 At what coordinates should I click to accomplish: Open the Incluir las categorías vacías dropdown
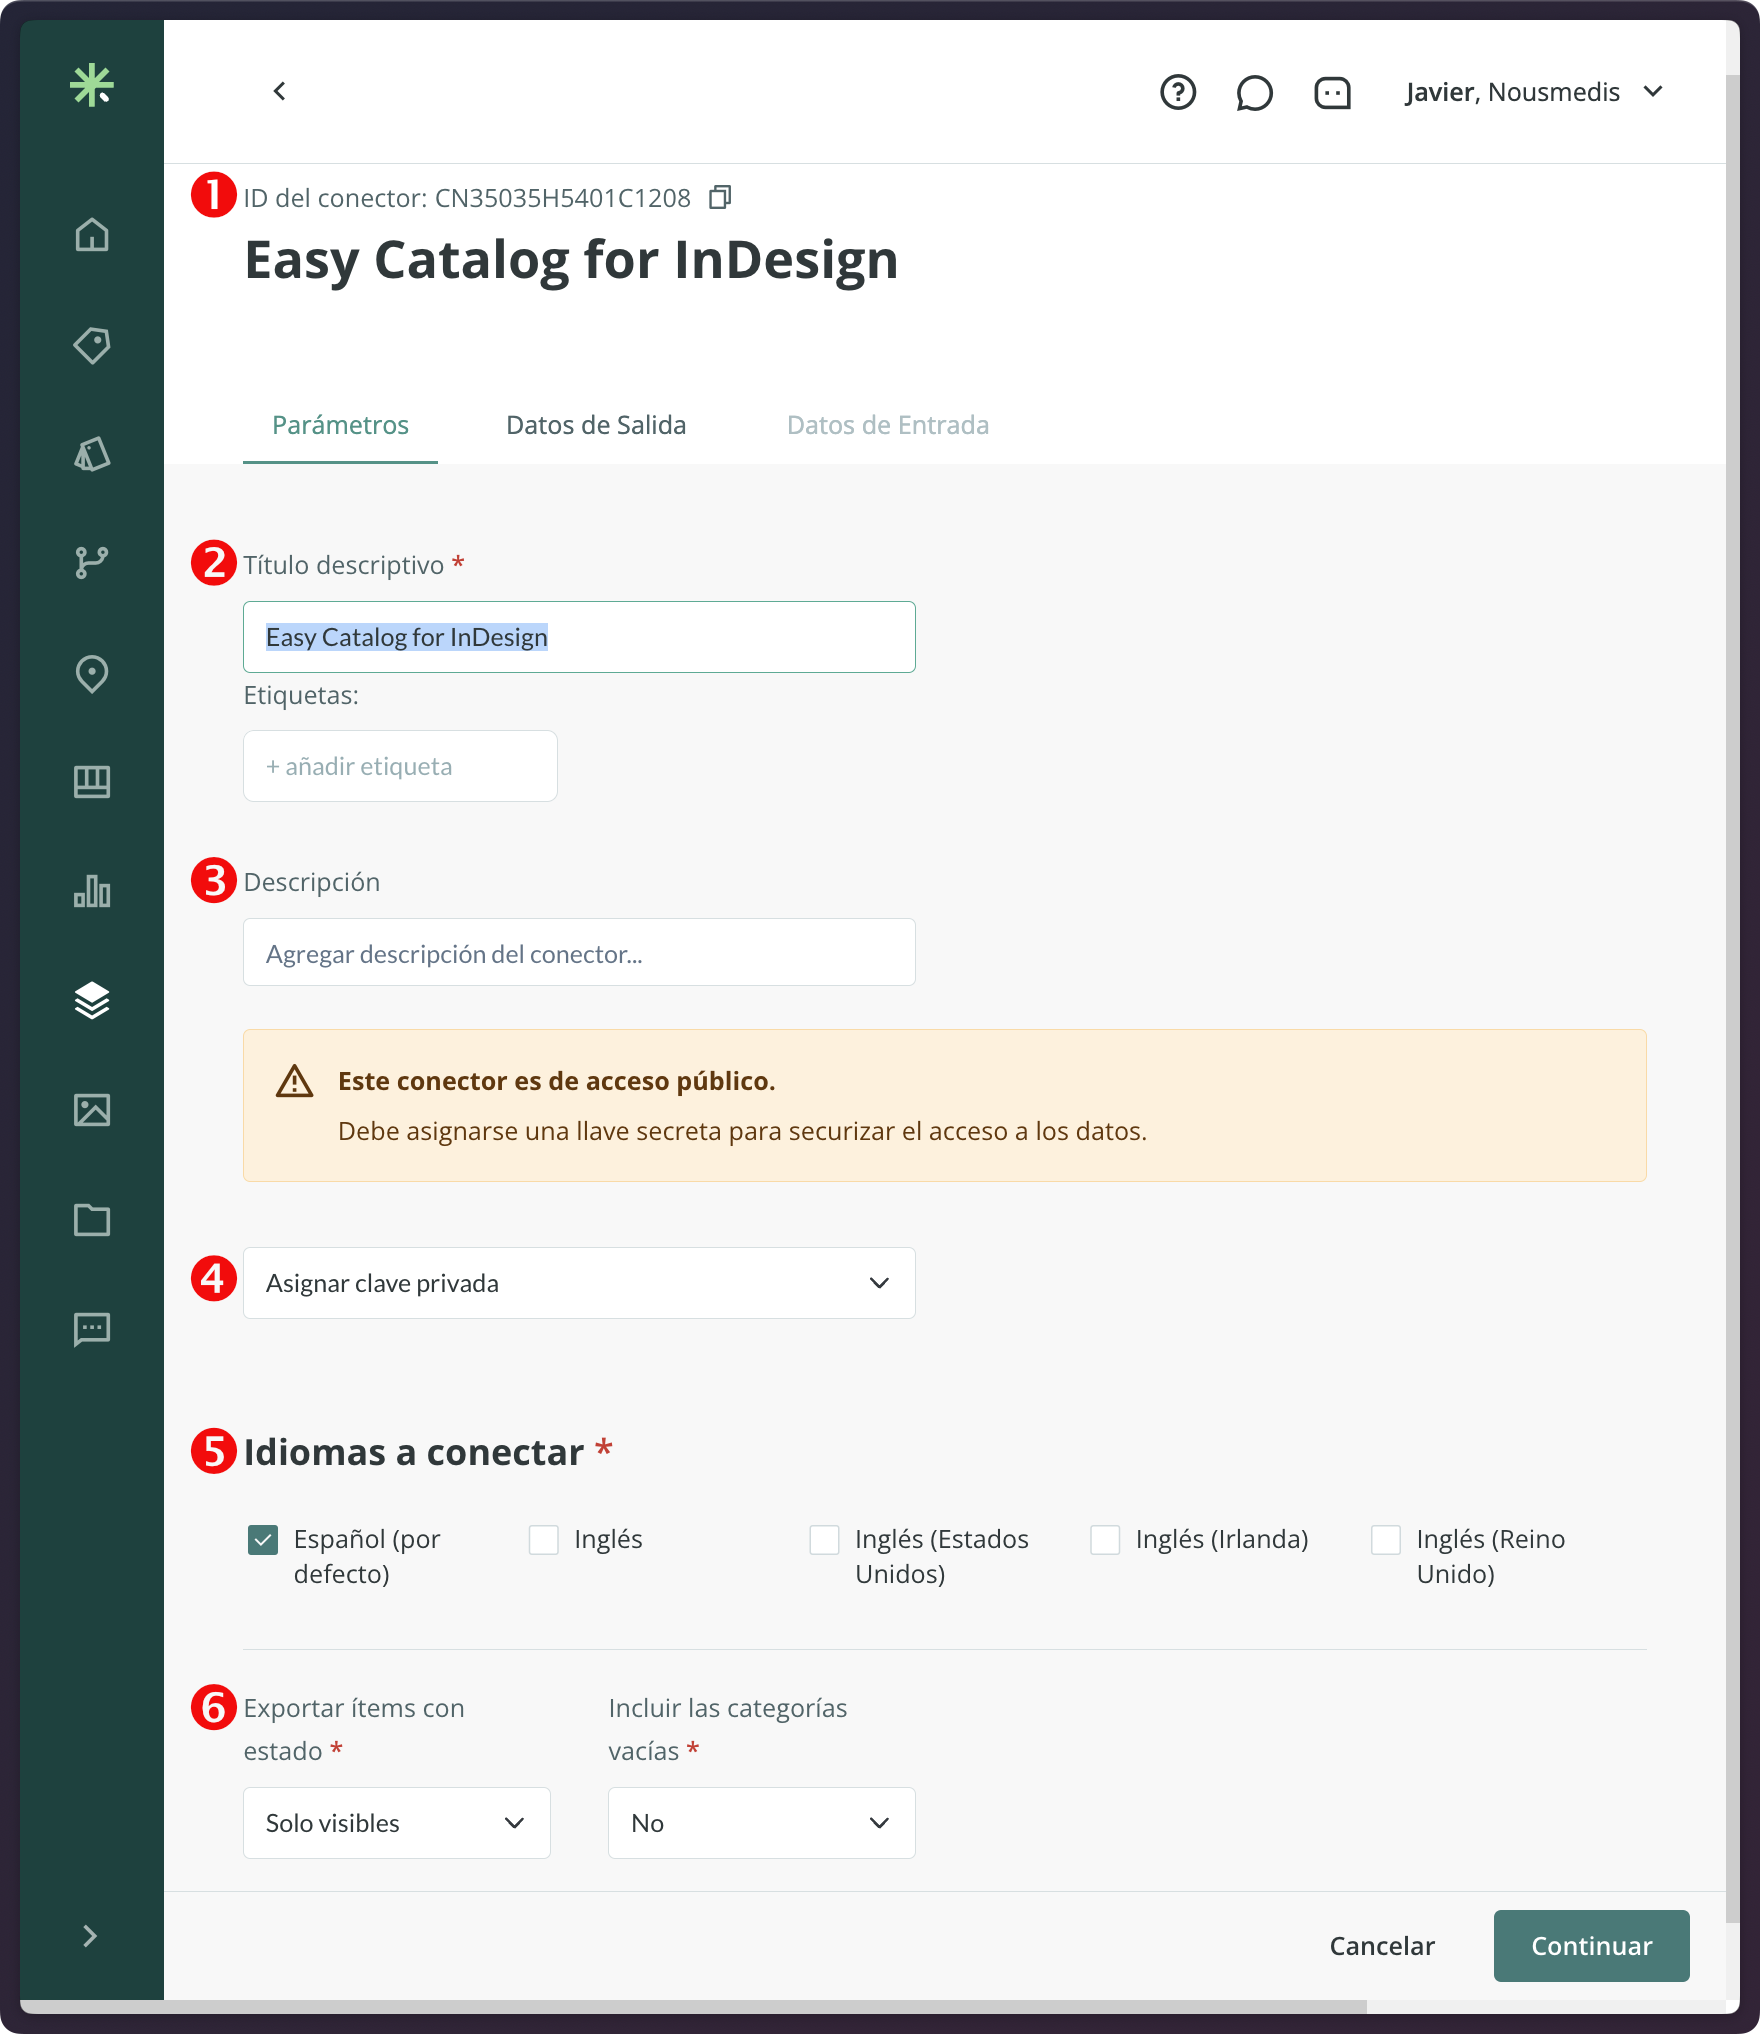[761, 1823]
